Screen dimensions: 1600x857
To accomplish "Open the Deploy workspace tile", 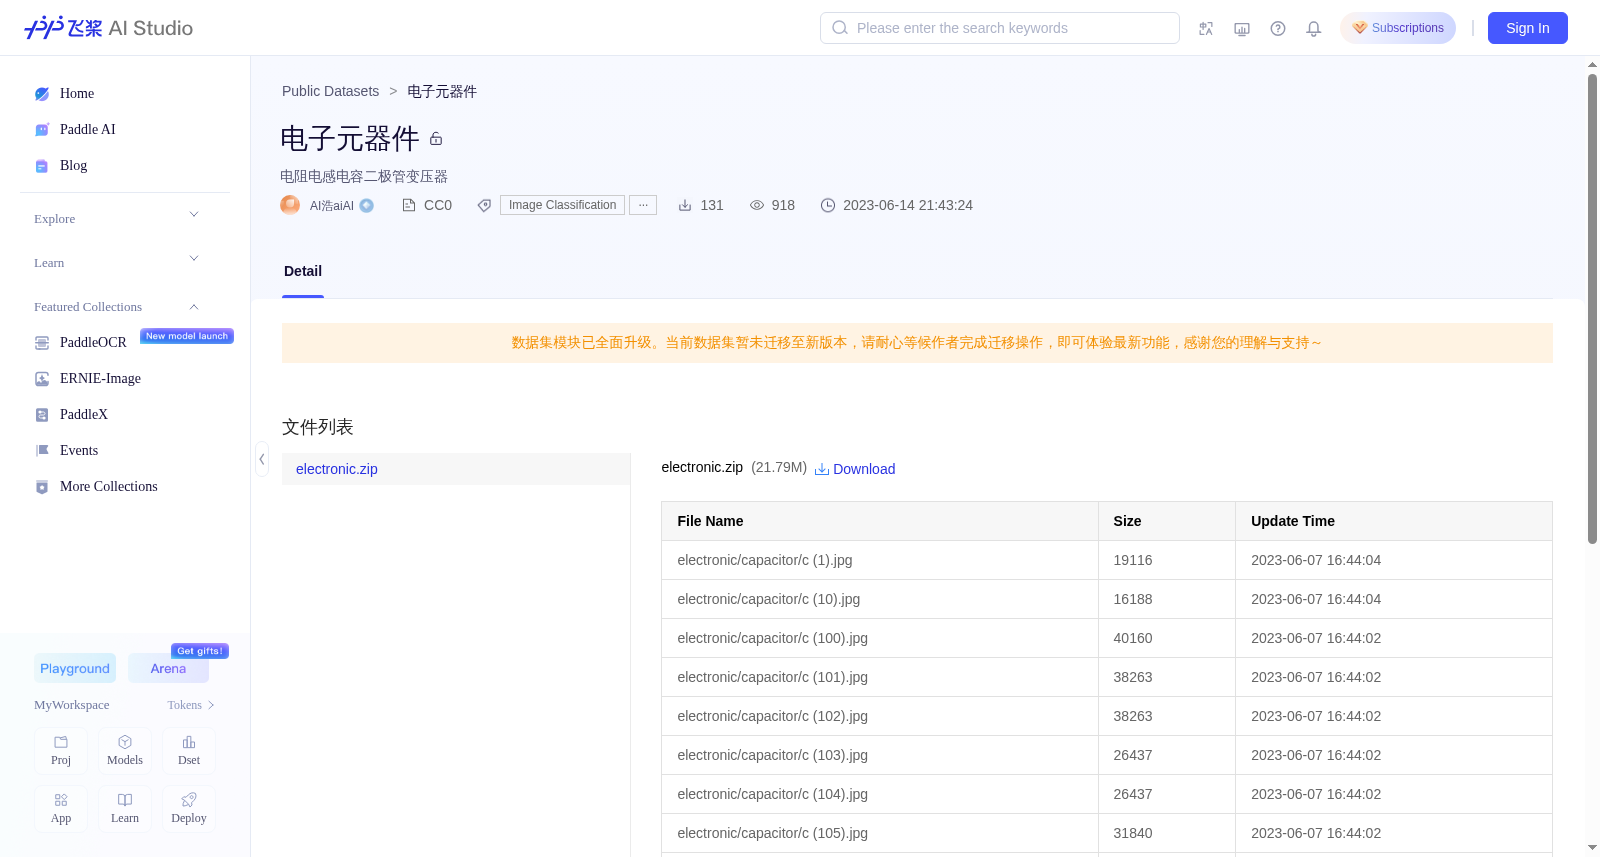I will (189, 809).
